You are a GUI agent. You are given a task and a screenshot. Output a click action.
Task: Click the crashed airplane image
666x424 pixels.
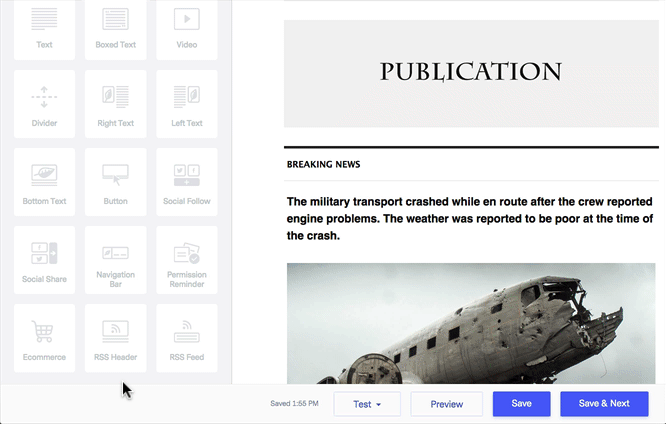[x=471, y=323]
